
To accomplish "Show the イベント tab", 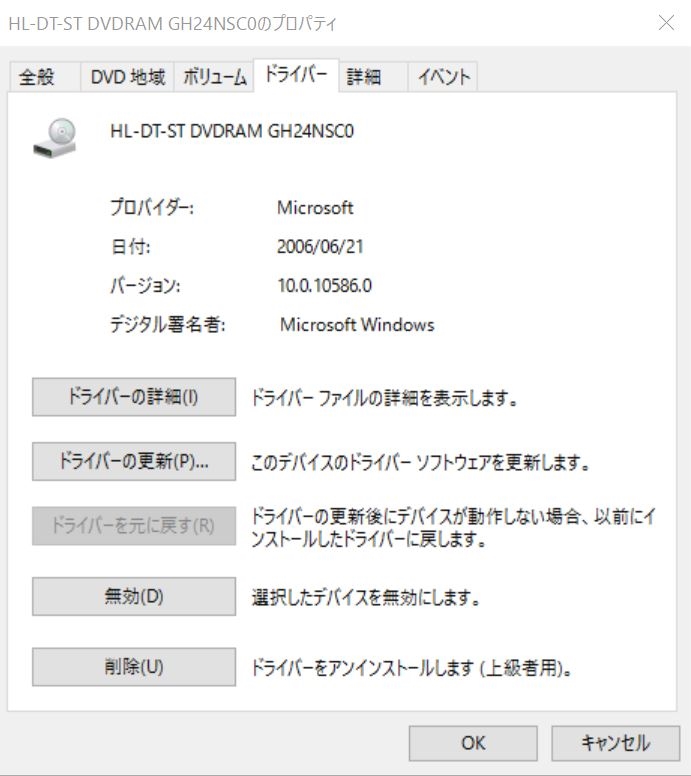I will pos(444,77).
